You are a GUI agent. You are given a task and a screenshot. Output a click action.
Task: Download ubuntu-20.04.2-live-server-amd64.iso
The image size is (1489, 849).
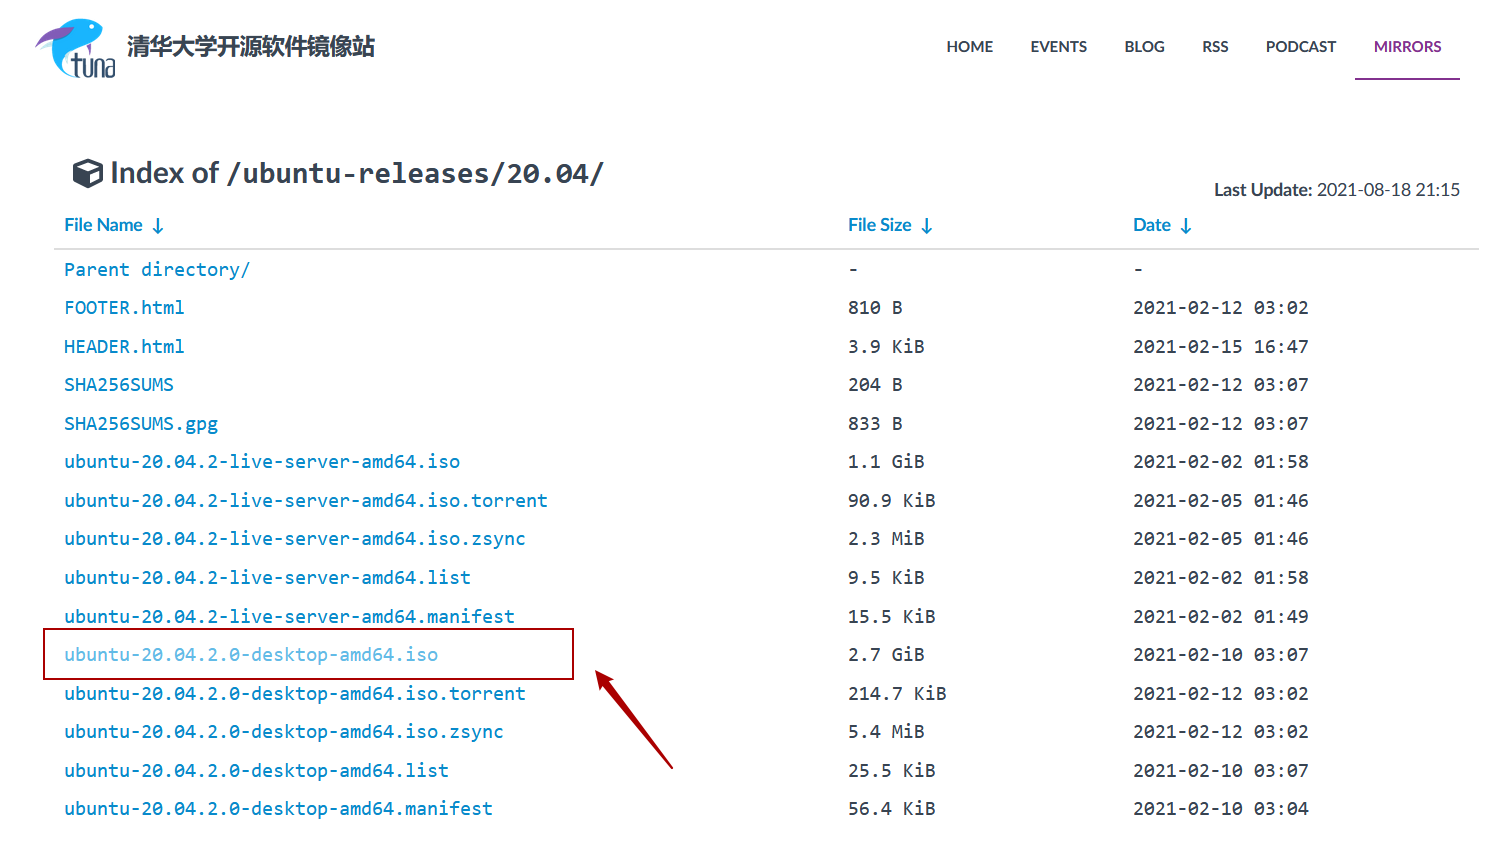pos(262,462)
